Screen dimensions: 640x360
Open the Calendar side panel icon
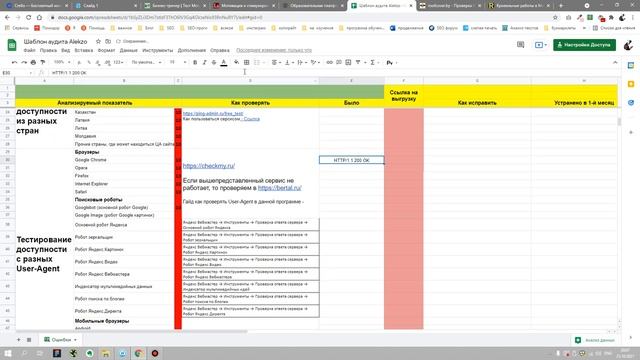coord(631,66)
